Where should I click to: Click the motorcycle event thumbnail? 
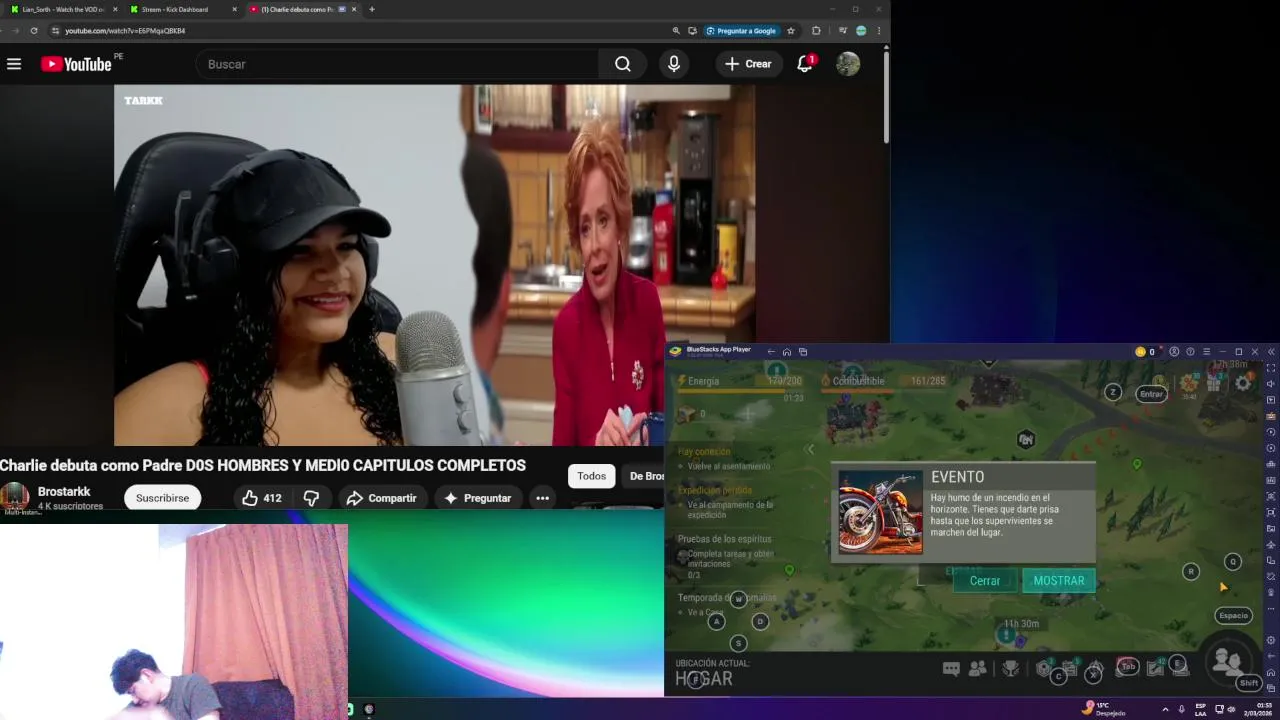pos(880,512)
